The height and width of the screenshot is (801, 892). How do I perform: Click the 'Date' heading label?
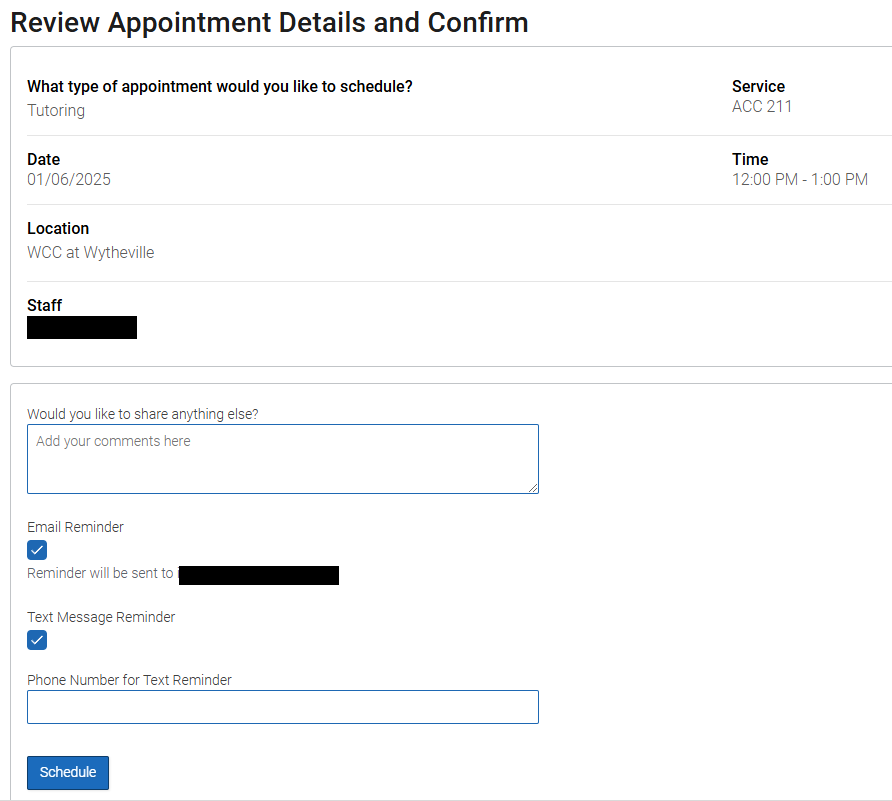tap(43, 159)
